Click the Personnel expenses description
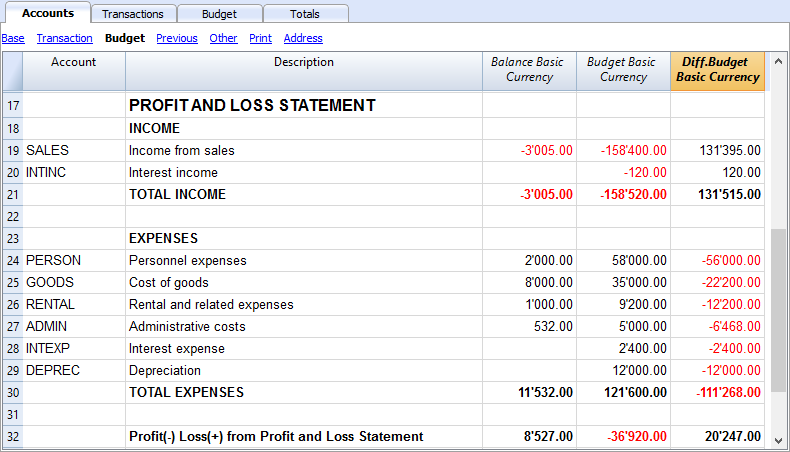 click(x=304, y=261)
